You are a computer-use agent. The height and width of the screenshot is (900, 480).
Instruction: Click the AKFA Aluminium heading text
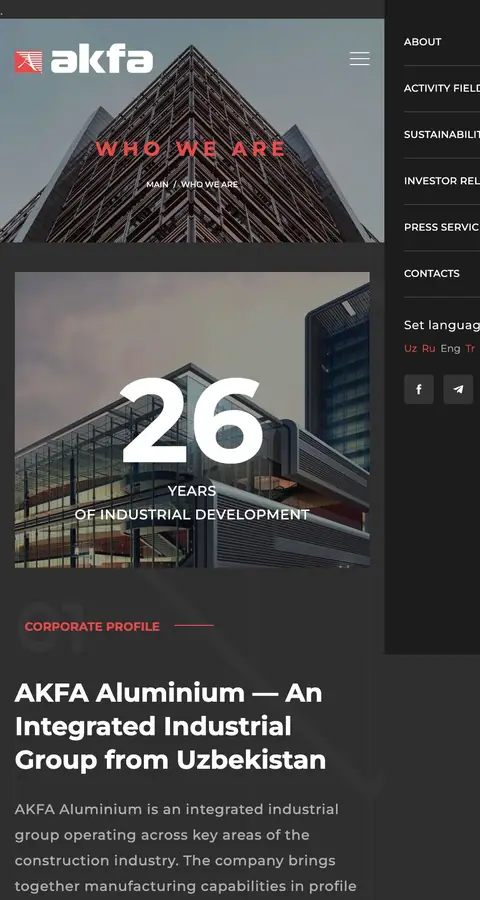pos(170,726)
